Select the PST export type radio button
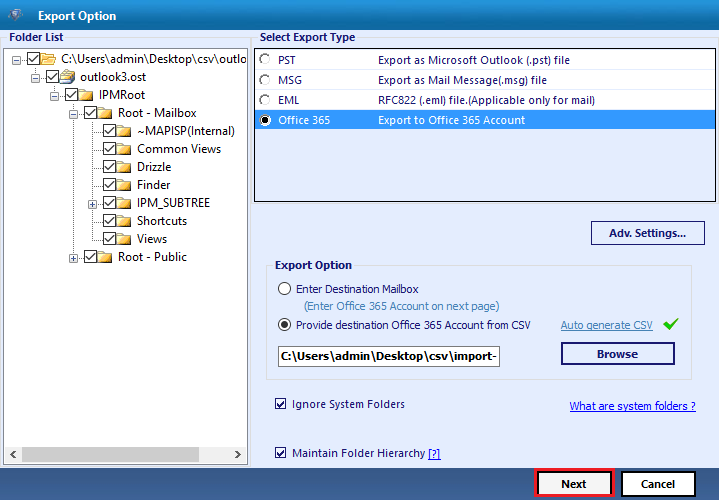Image resolution: width=719 pixels, height=500 pixels. tap(265, 59)
